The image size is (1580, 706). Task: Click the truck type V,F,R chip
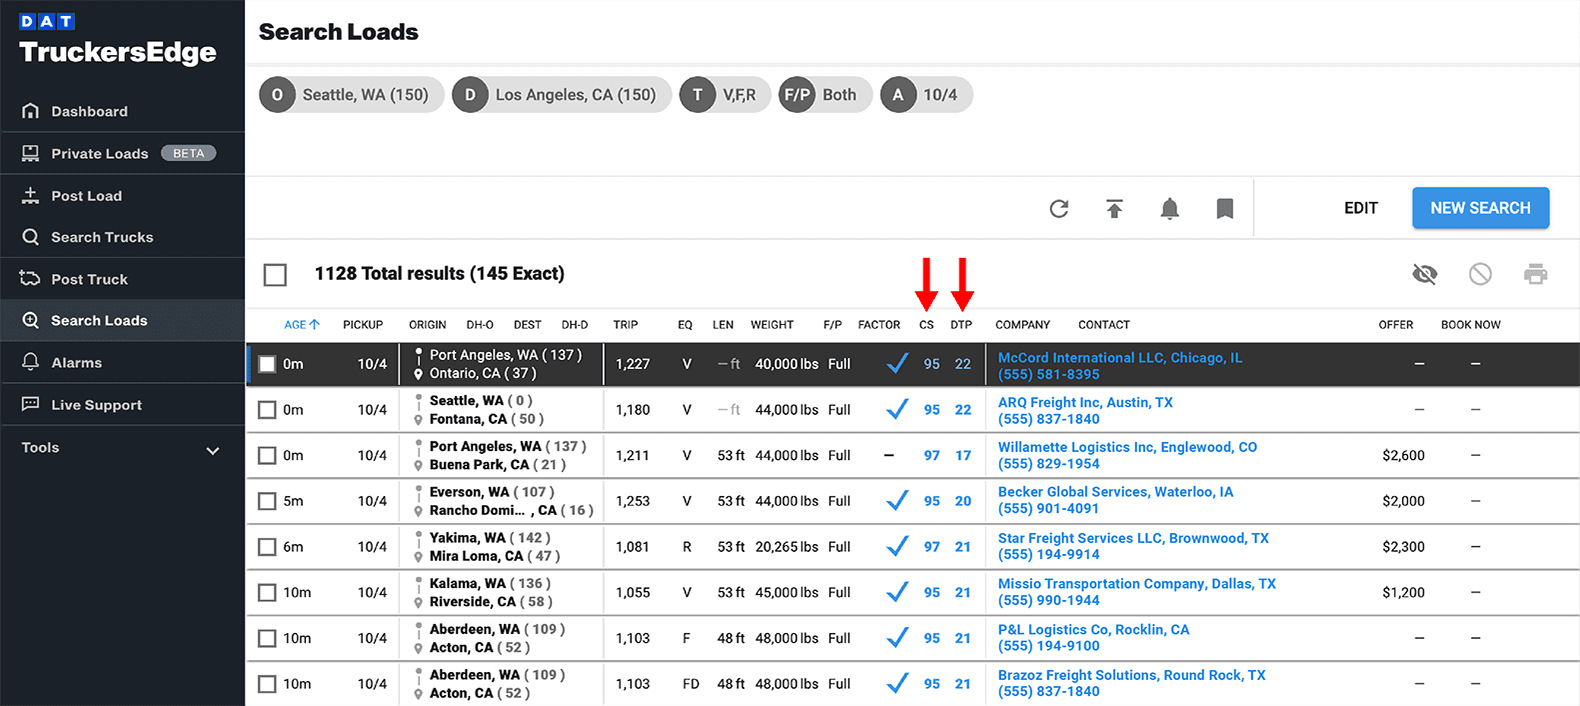click(x=725, y=95)
